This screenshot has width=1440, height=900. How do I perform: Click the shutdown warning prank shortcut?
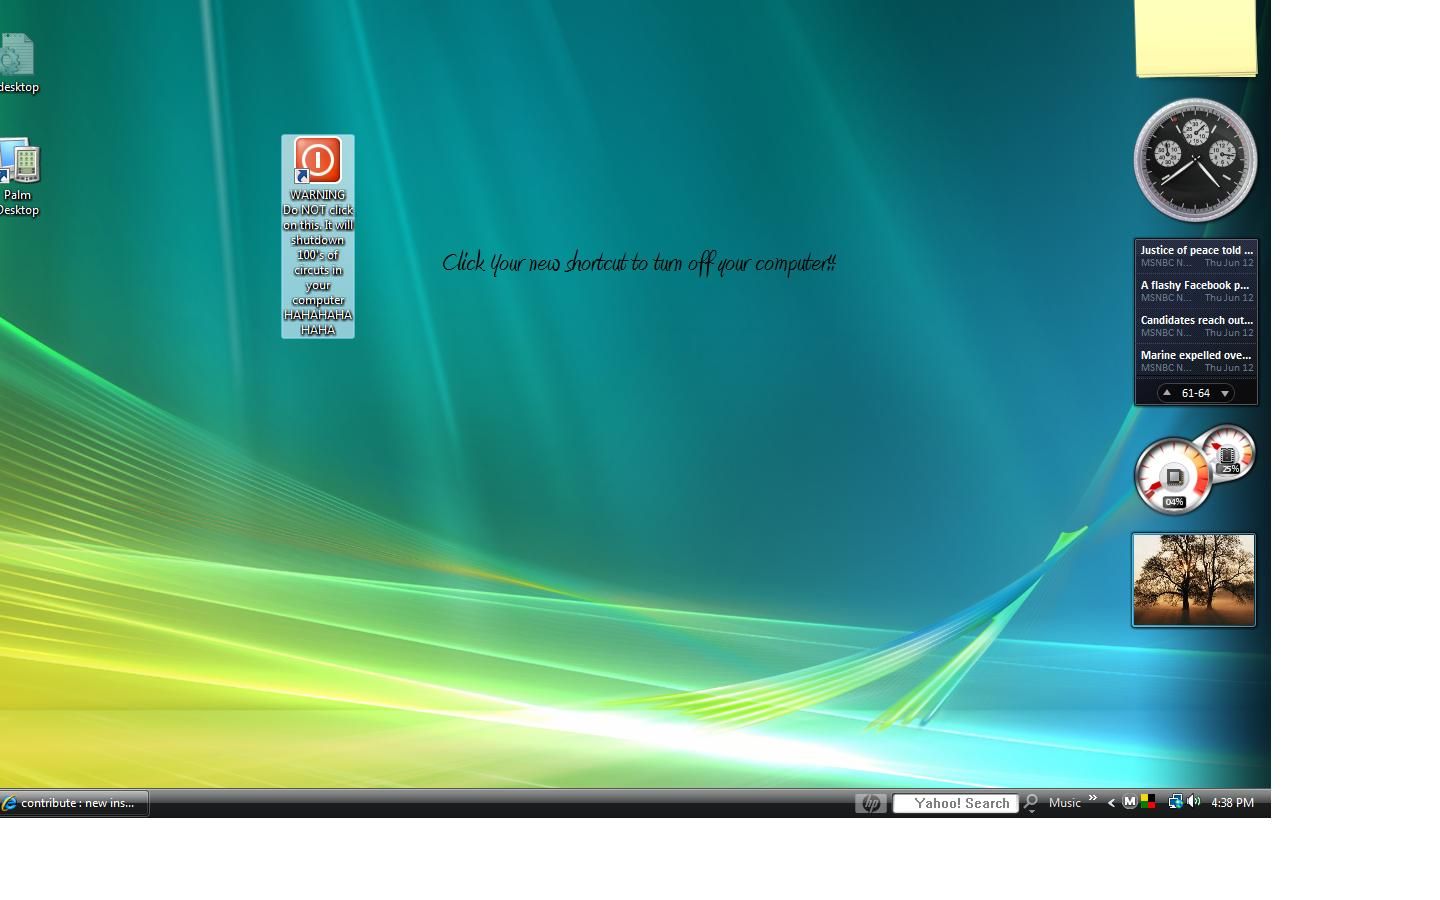tap(317, 160)
